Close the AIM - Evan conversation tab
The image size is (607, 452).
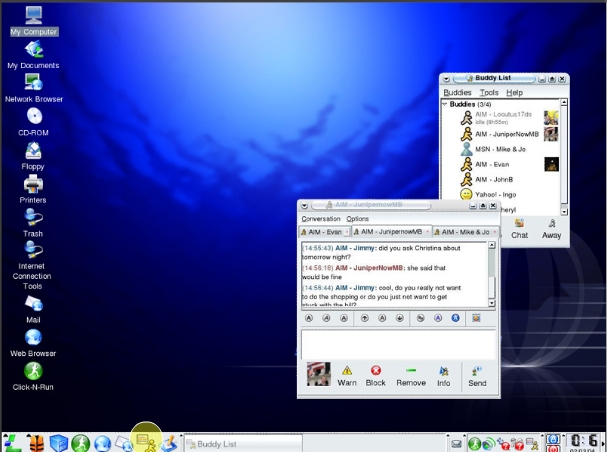[346, 232]
